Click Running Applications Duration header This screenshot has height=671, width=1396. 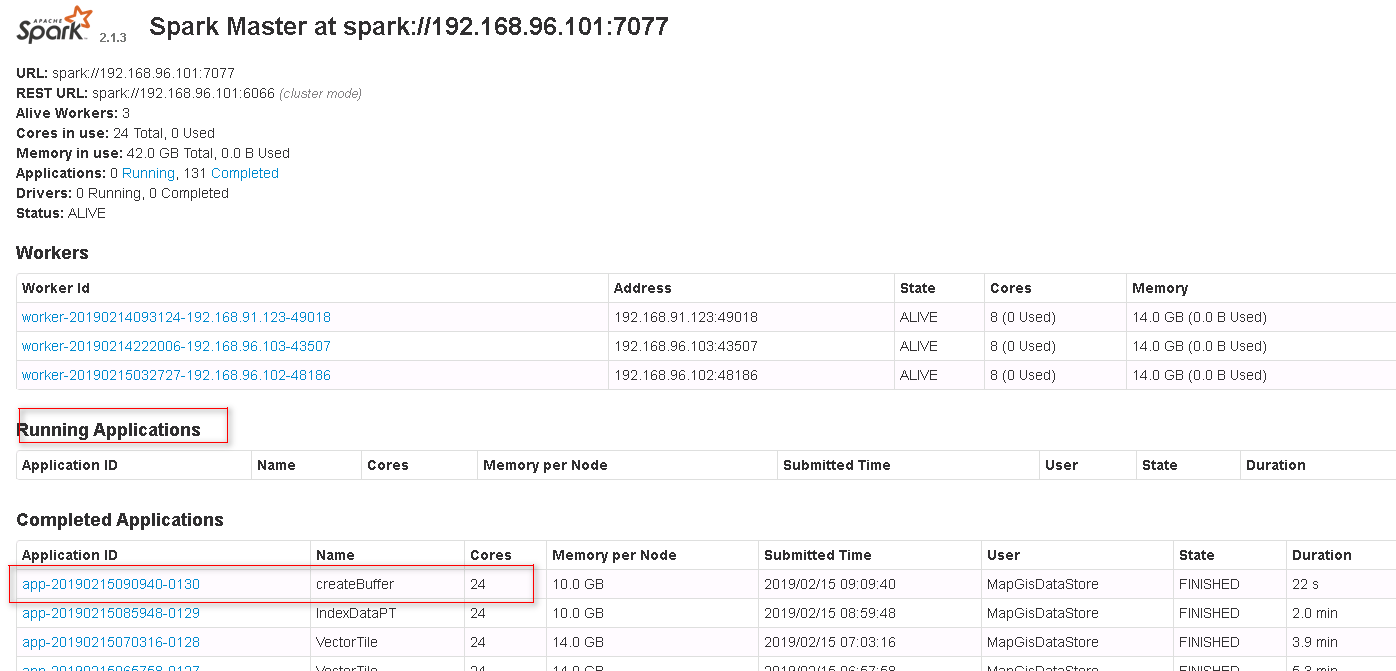coord(1275,465)
